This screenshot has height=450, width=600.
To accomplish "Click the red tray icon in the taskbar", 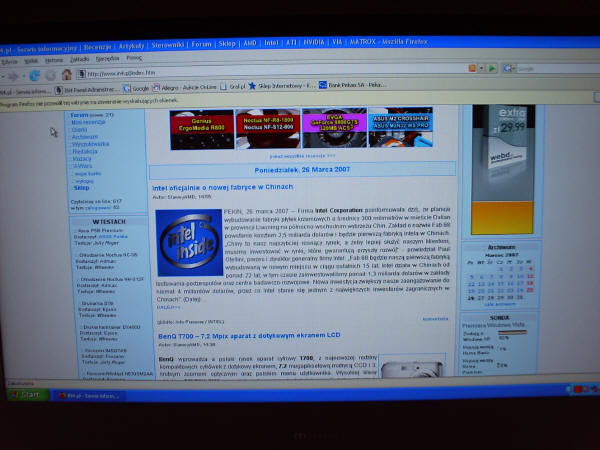I will click(x=578, y=389).
